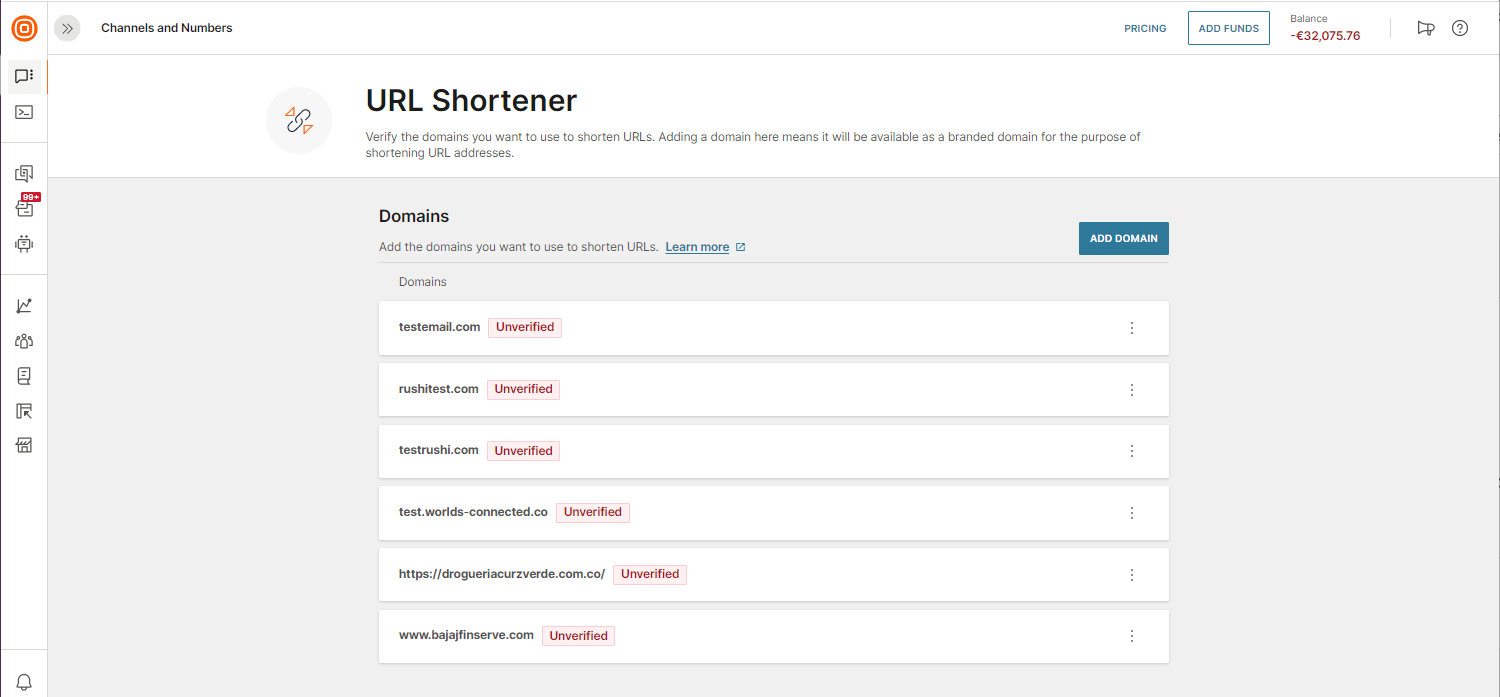Viewport: 1500px width, 697px height.
Task: Open the help question mark icon
Action: pyautogui.click(x=1460, y=28)
